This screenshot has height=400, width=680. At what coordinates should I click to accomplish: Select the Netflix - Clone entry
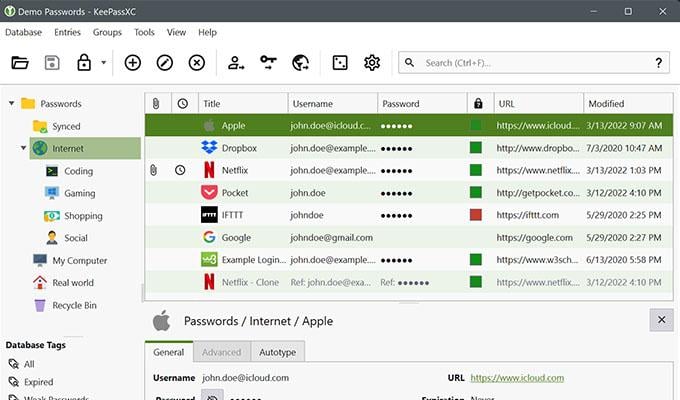pos(409,282)
